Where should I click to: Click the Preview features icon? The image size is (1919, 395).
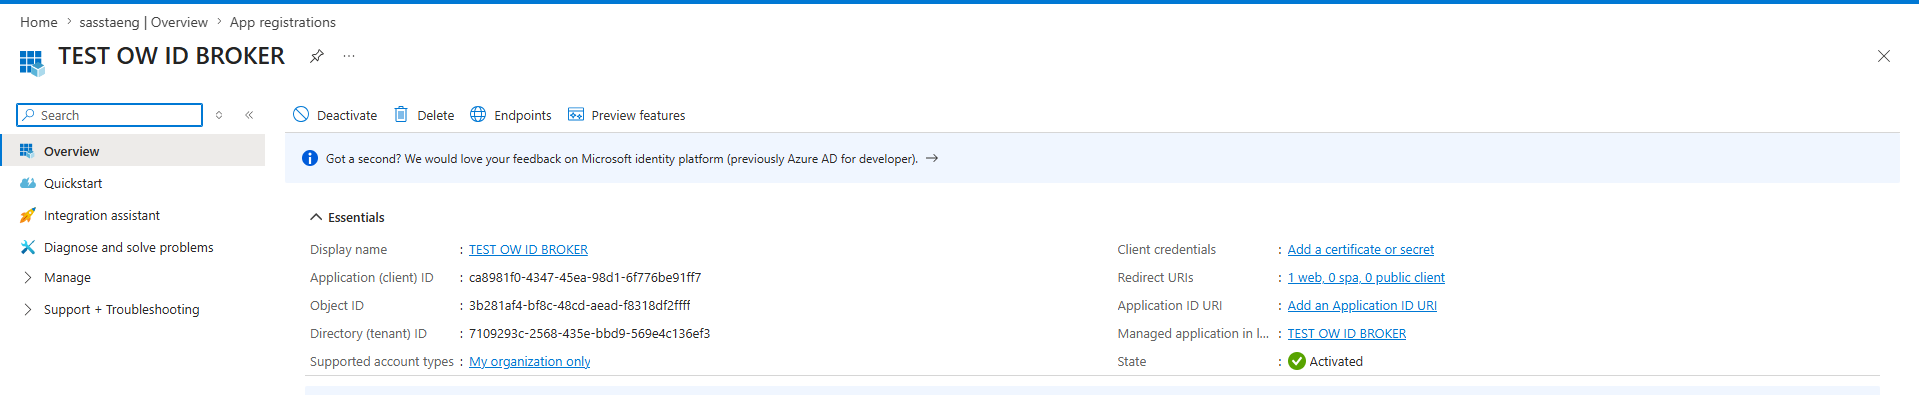point(576,115)
